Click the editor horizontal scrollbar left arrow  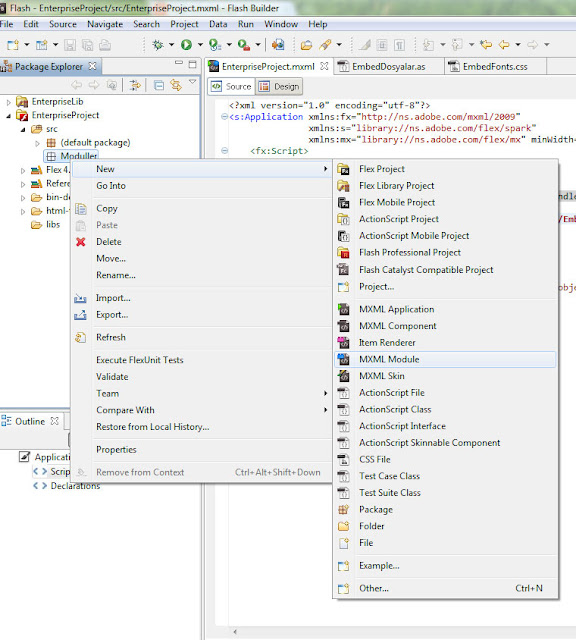click(x=235, y=632)
